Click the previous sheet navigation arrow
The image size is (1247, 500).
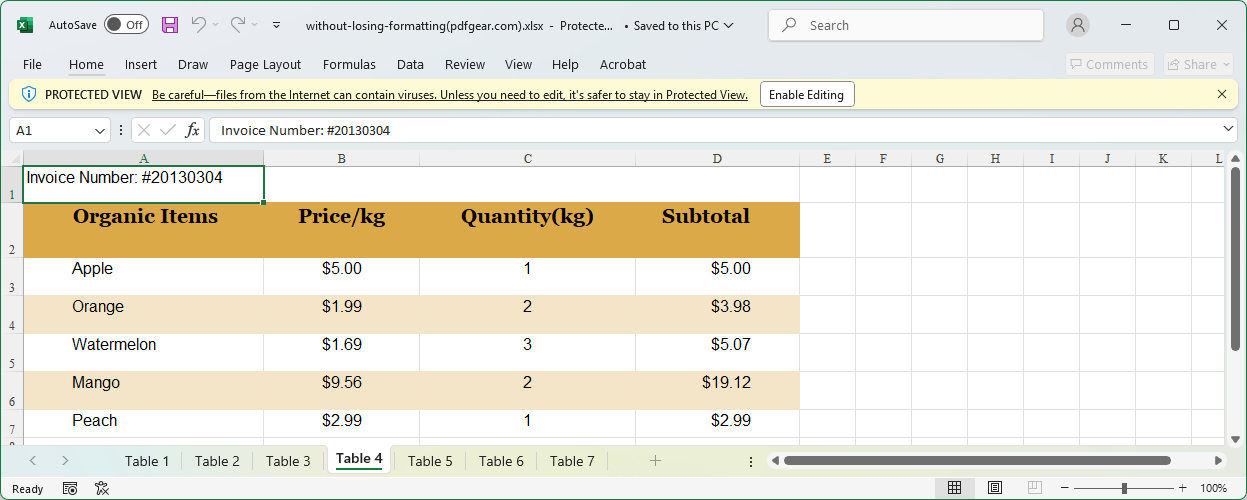tap(33, 460)
